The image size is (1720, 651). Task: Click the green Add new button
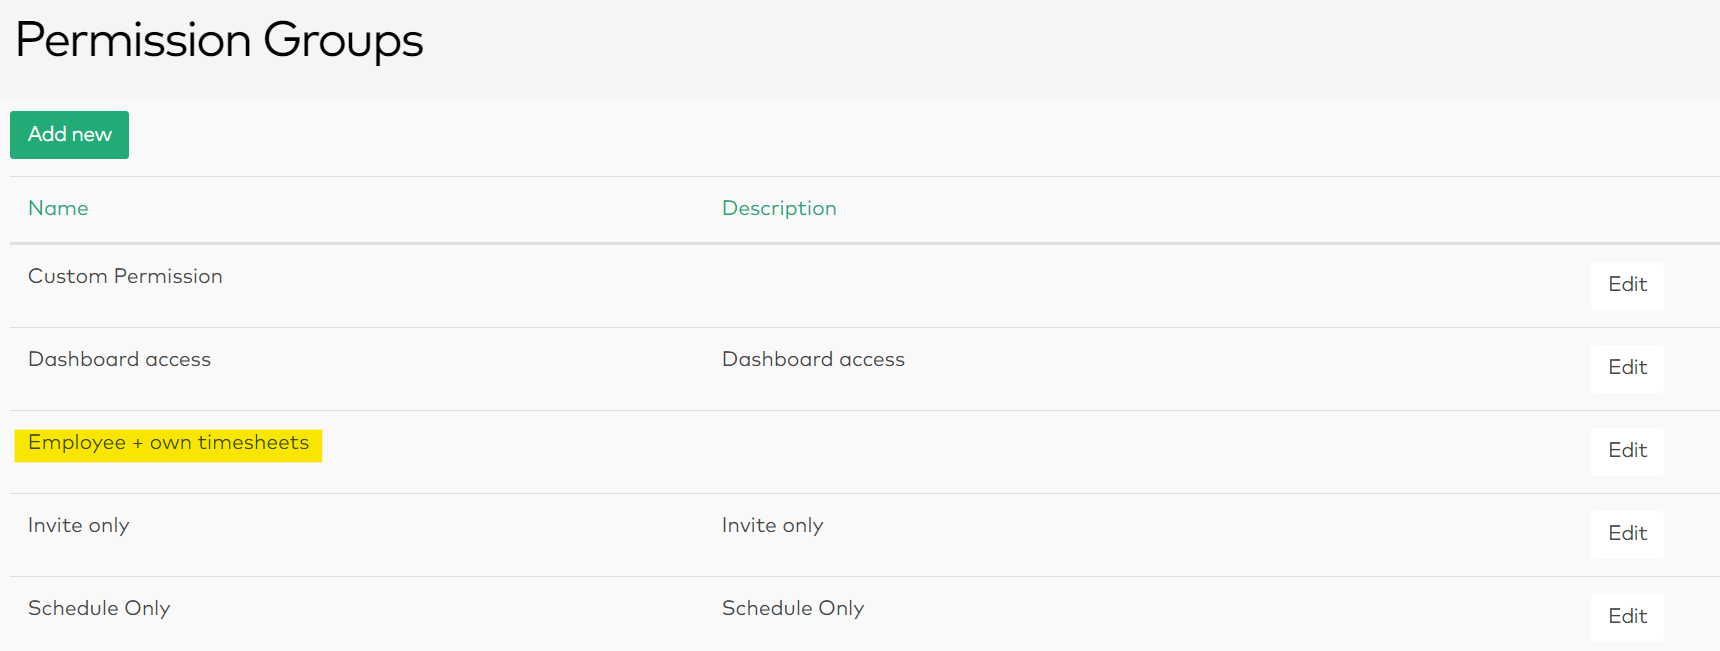[69, 135]
